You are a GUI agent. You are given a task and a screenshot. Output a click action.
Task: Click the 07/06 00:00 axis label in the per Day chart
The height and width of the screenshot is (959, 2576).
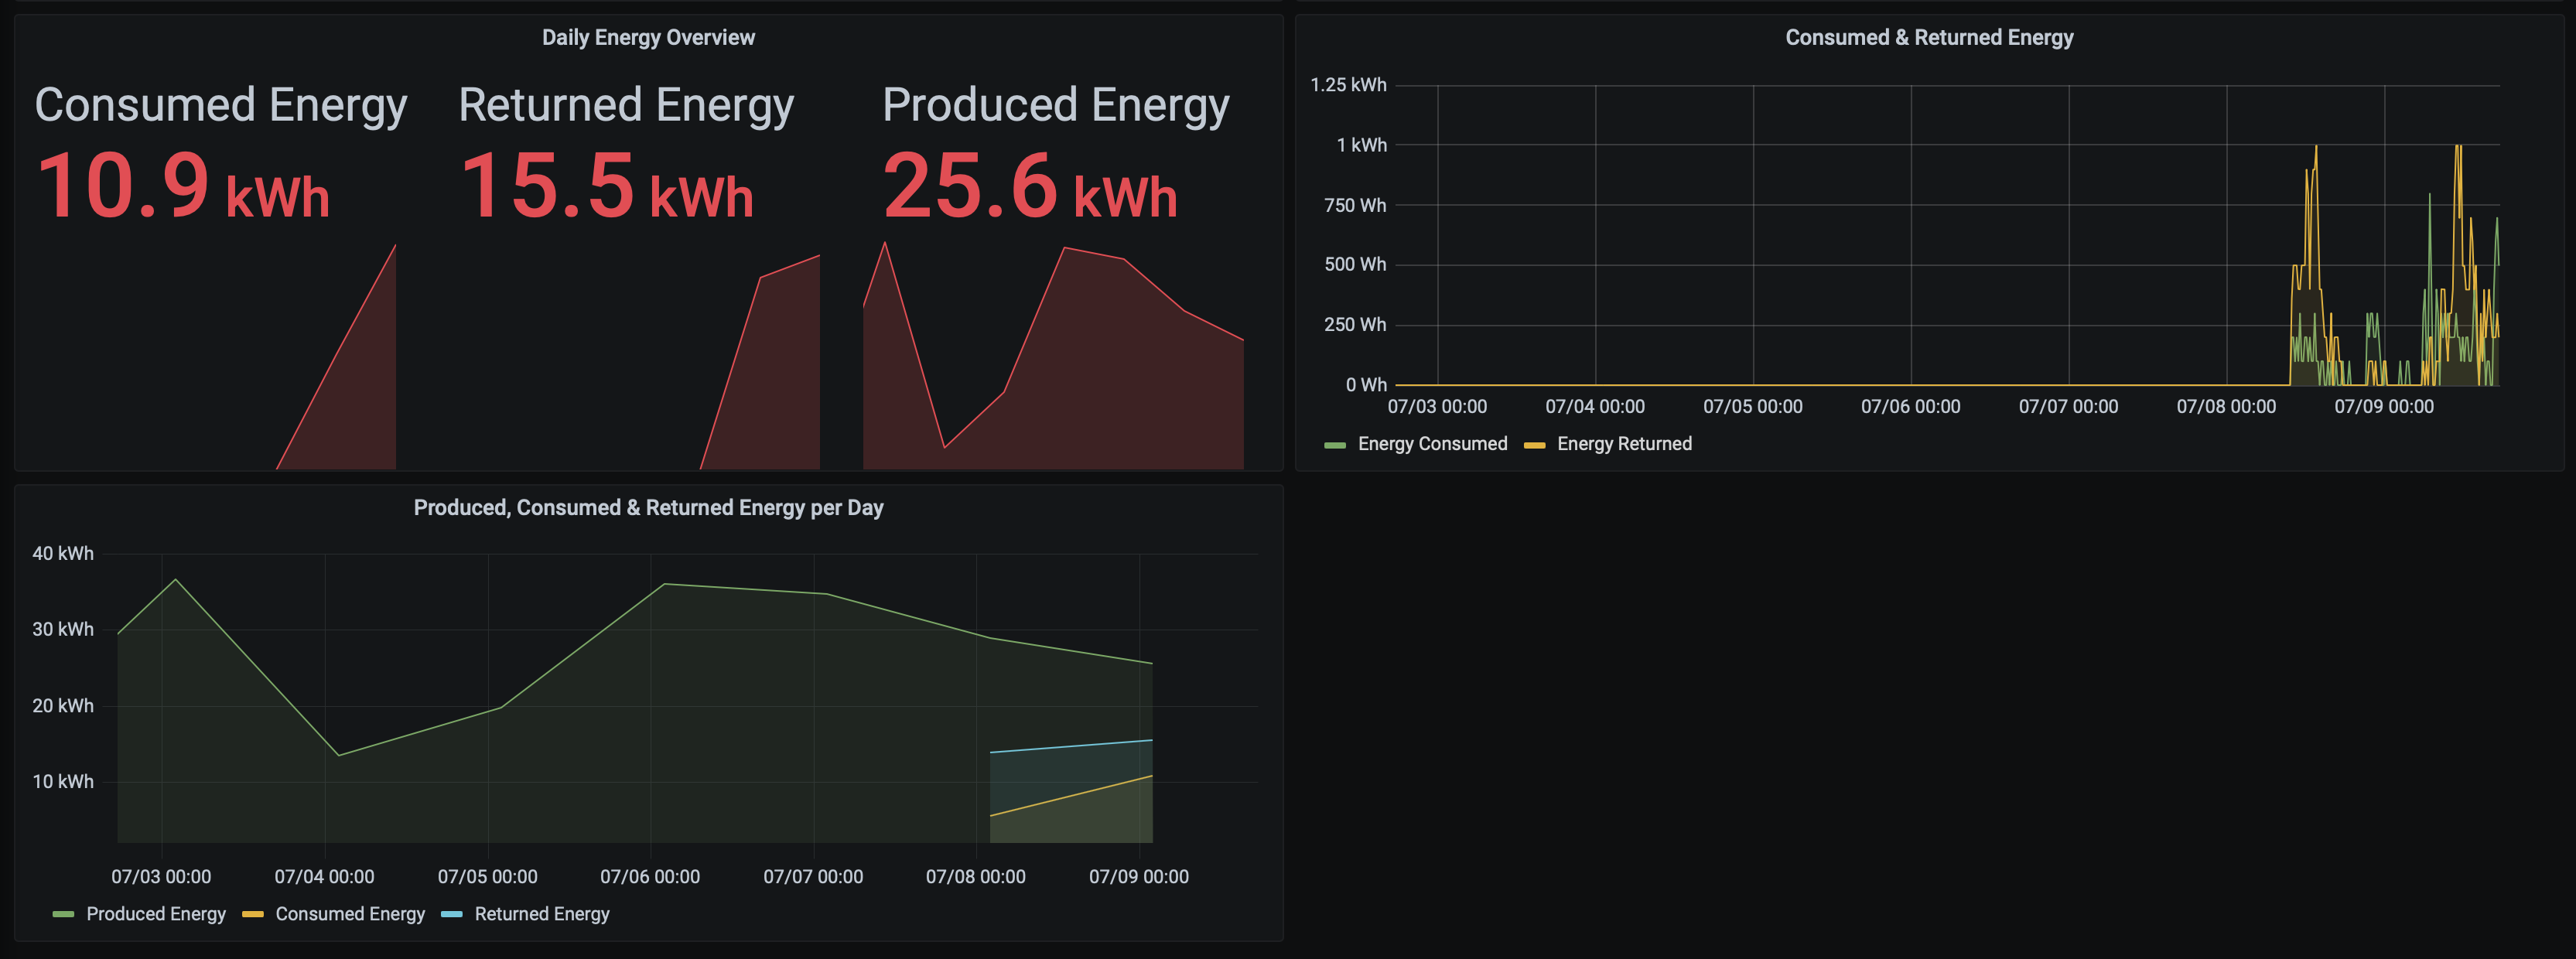650,877
